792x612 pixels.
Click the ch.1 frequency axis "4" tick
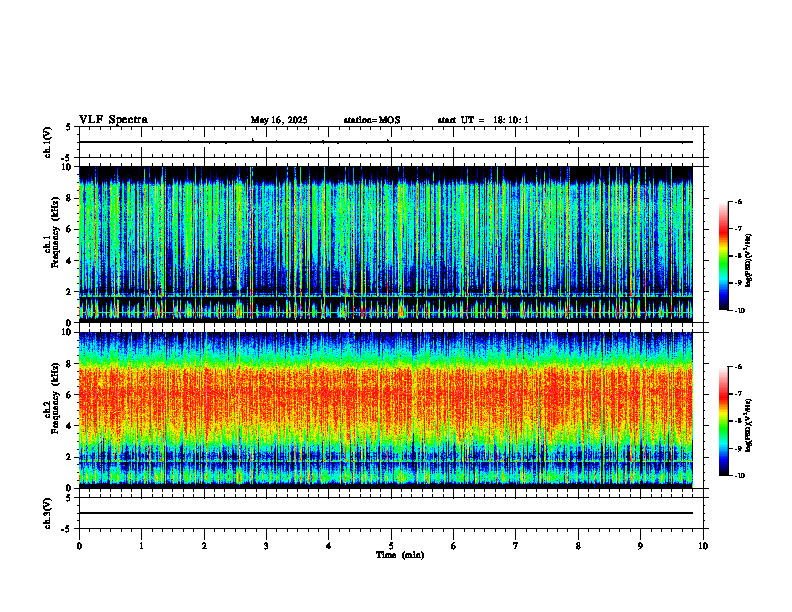(x=70, y=261)
